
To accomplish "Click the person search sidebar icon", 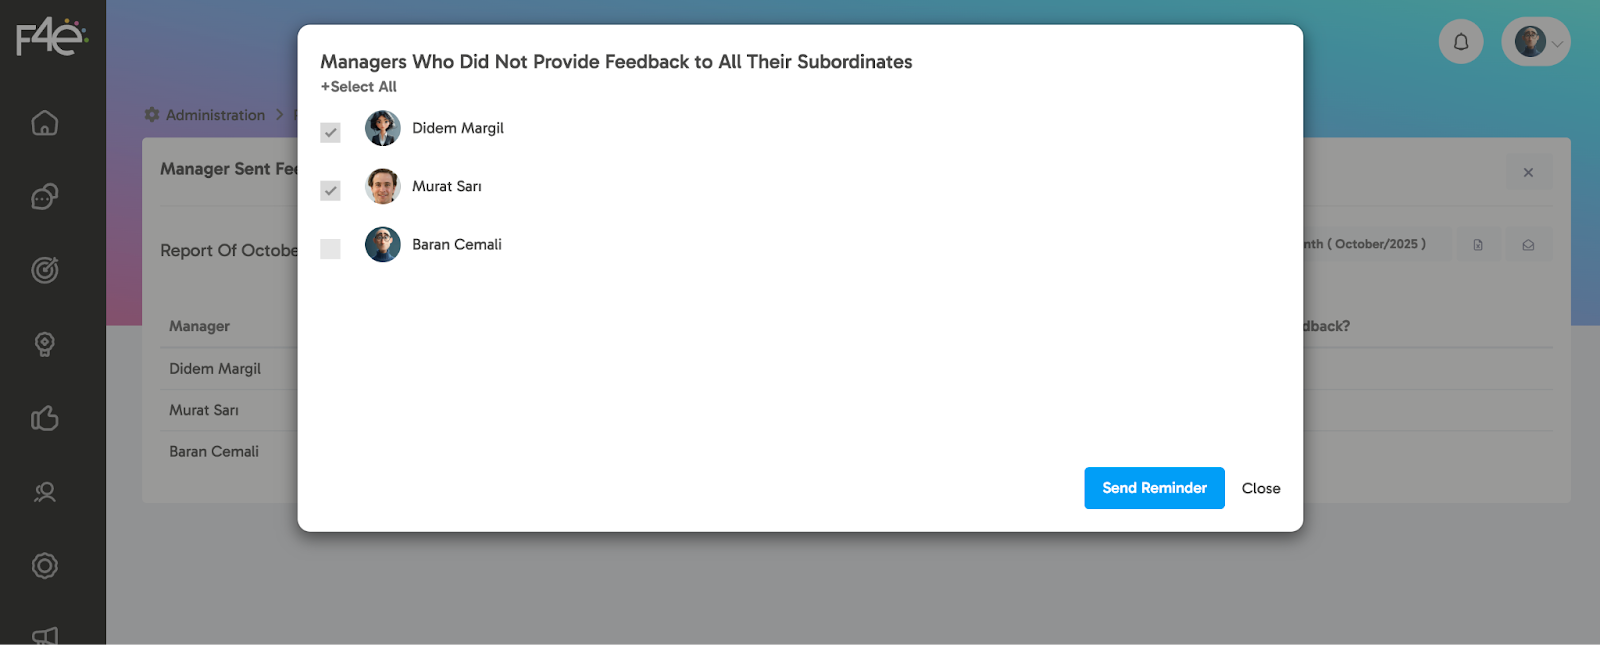I will click(x=45, y=492).
